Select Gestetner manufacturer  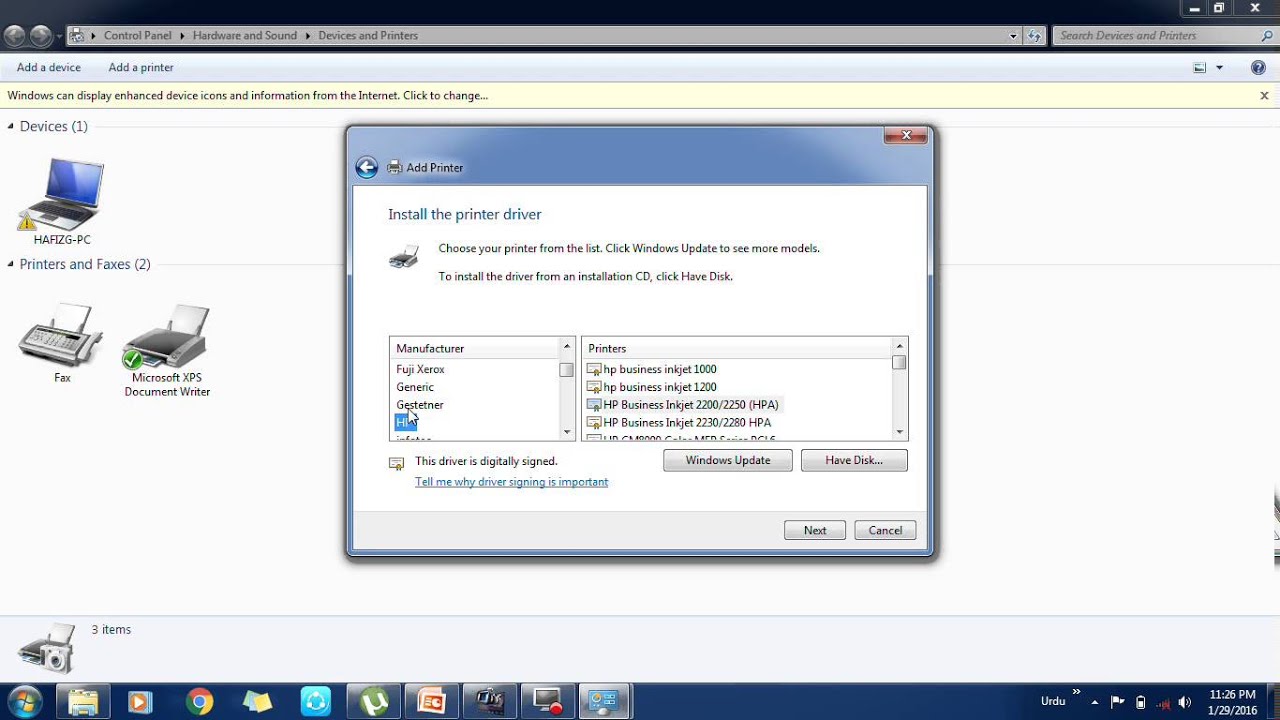click(420, 405)
